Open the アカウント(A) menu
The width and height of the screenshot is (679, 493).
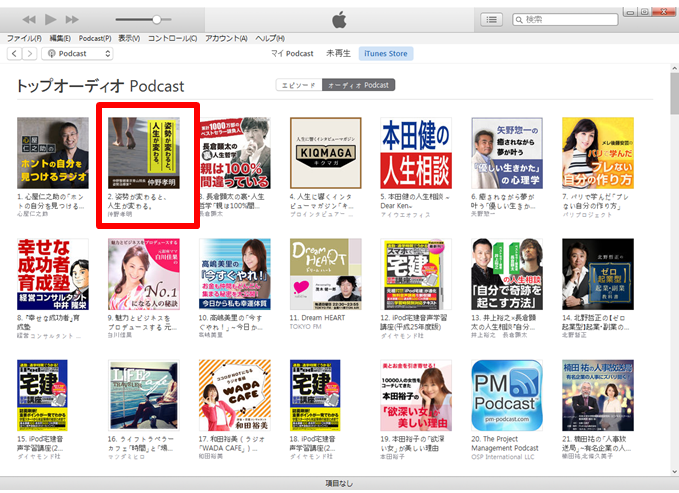click(226, 39)
